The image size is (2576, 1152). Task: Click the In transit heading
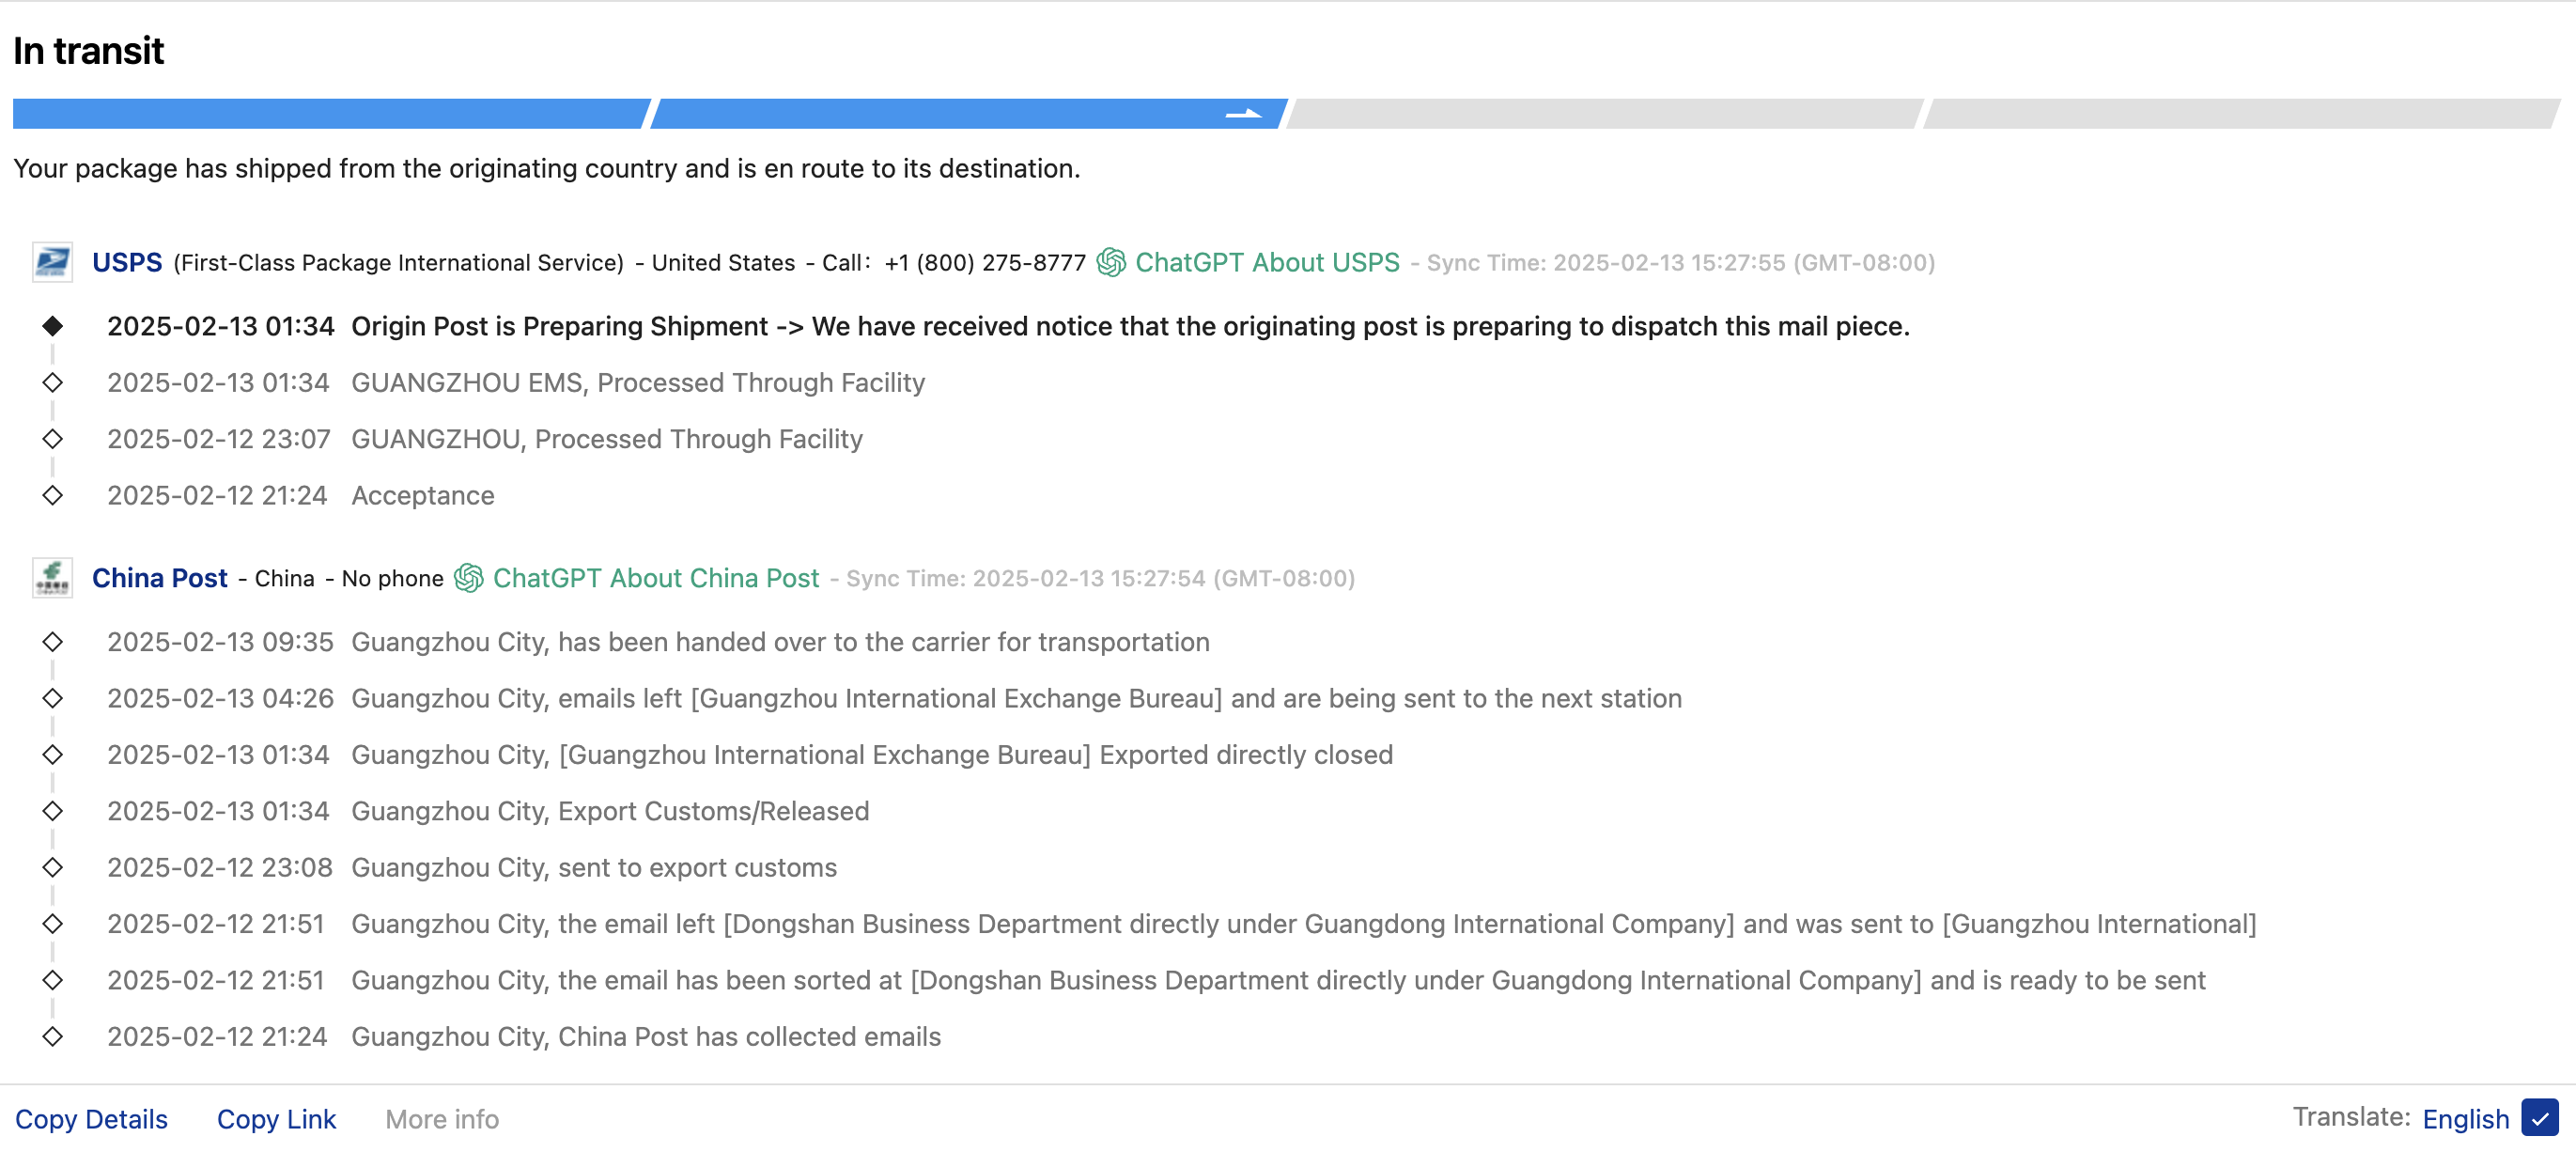88,51
